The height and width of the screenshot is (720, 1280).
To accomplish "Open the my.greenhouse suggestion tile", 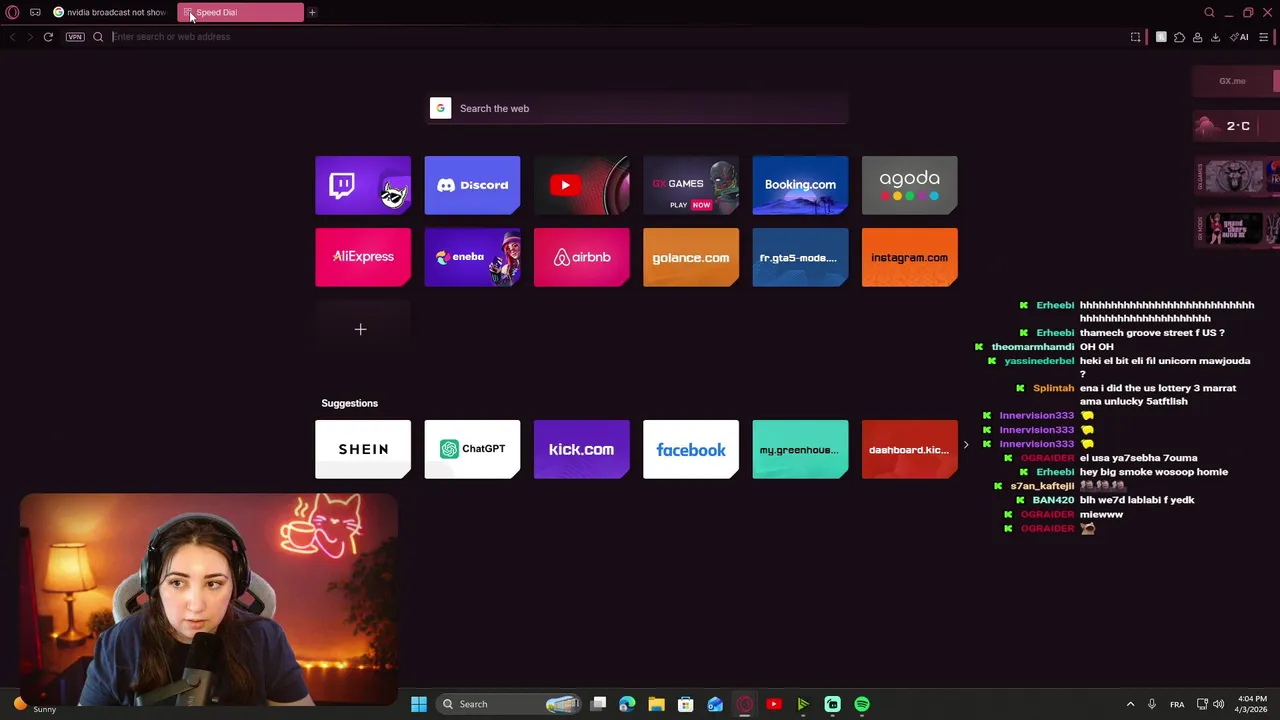I will [800, 449].
